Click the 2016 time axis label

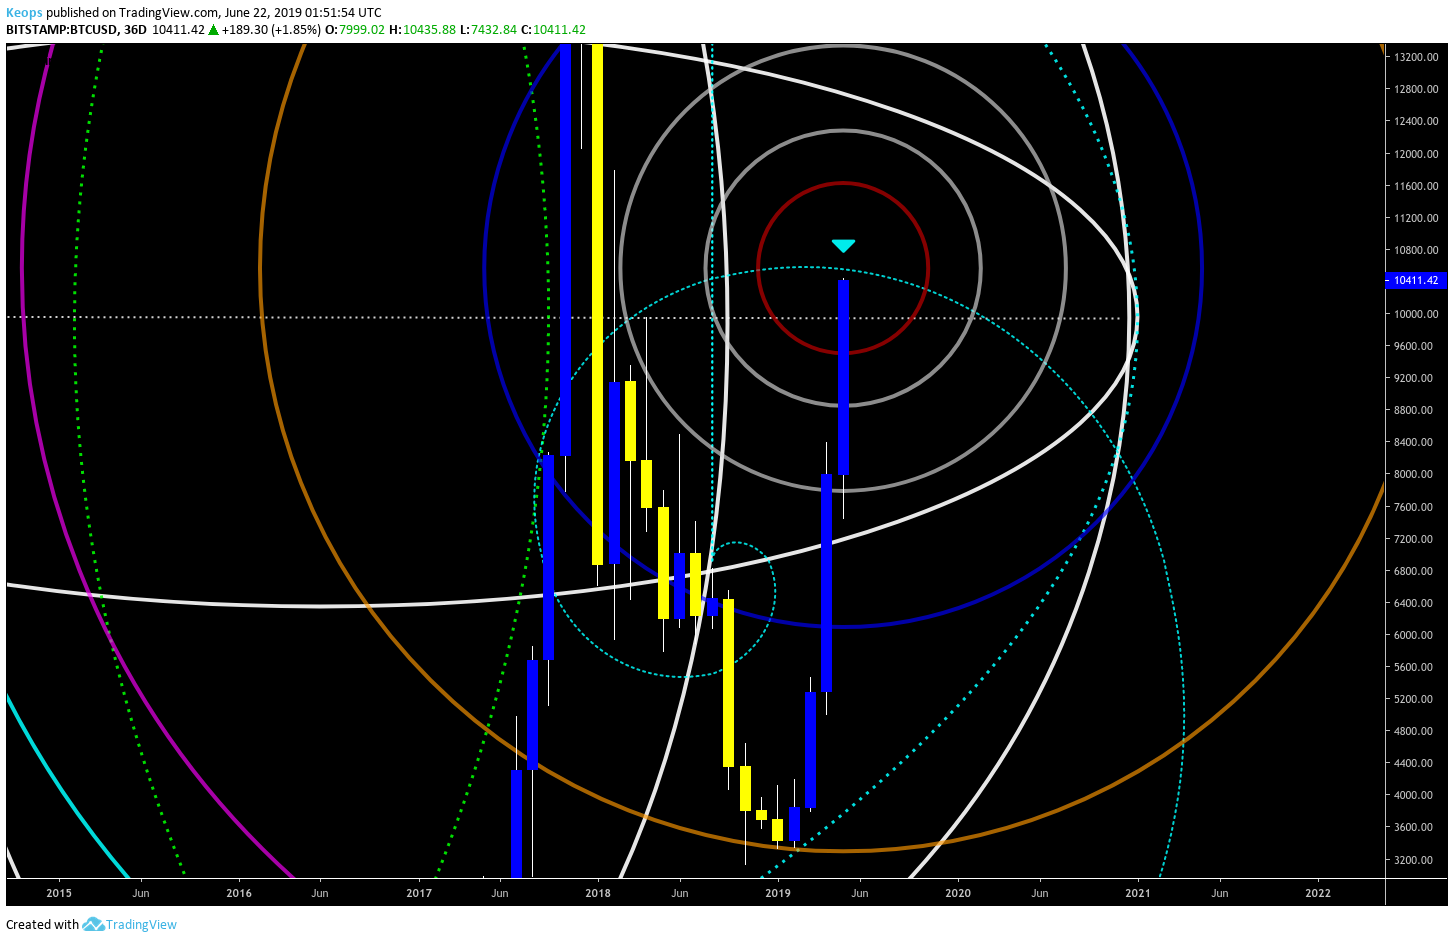(x=239, y=893)
